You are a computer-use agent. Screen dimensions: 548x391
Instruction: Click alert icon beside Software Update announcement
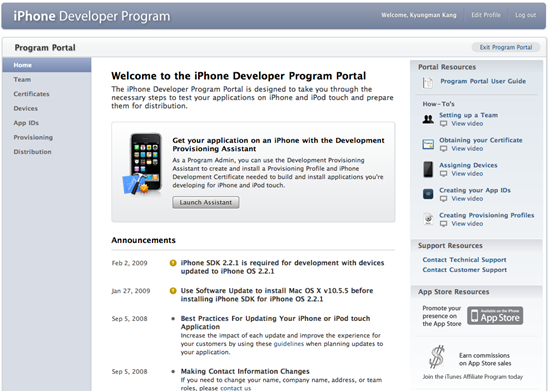(x=173, y=291)
